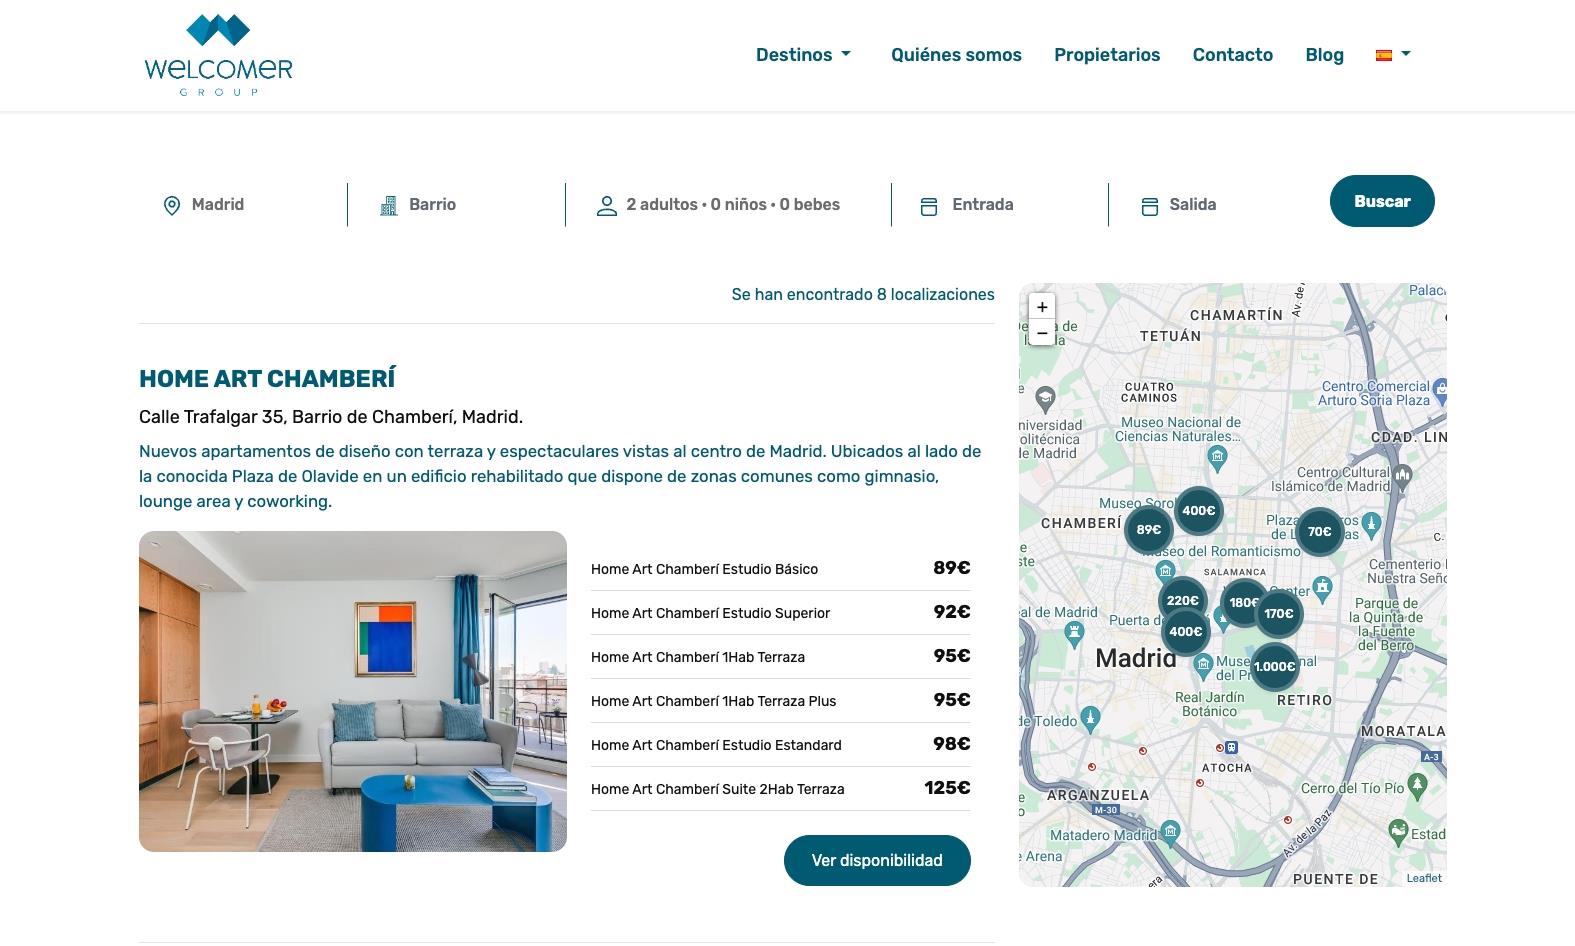Click the building icon beside Barrio
This screenshot has height=946, width=1575.
pos(389,205)
